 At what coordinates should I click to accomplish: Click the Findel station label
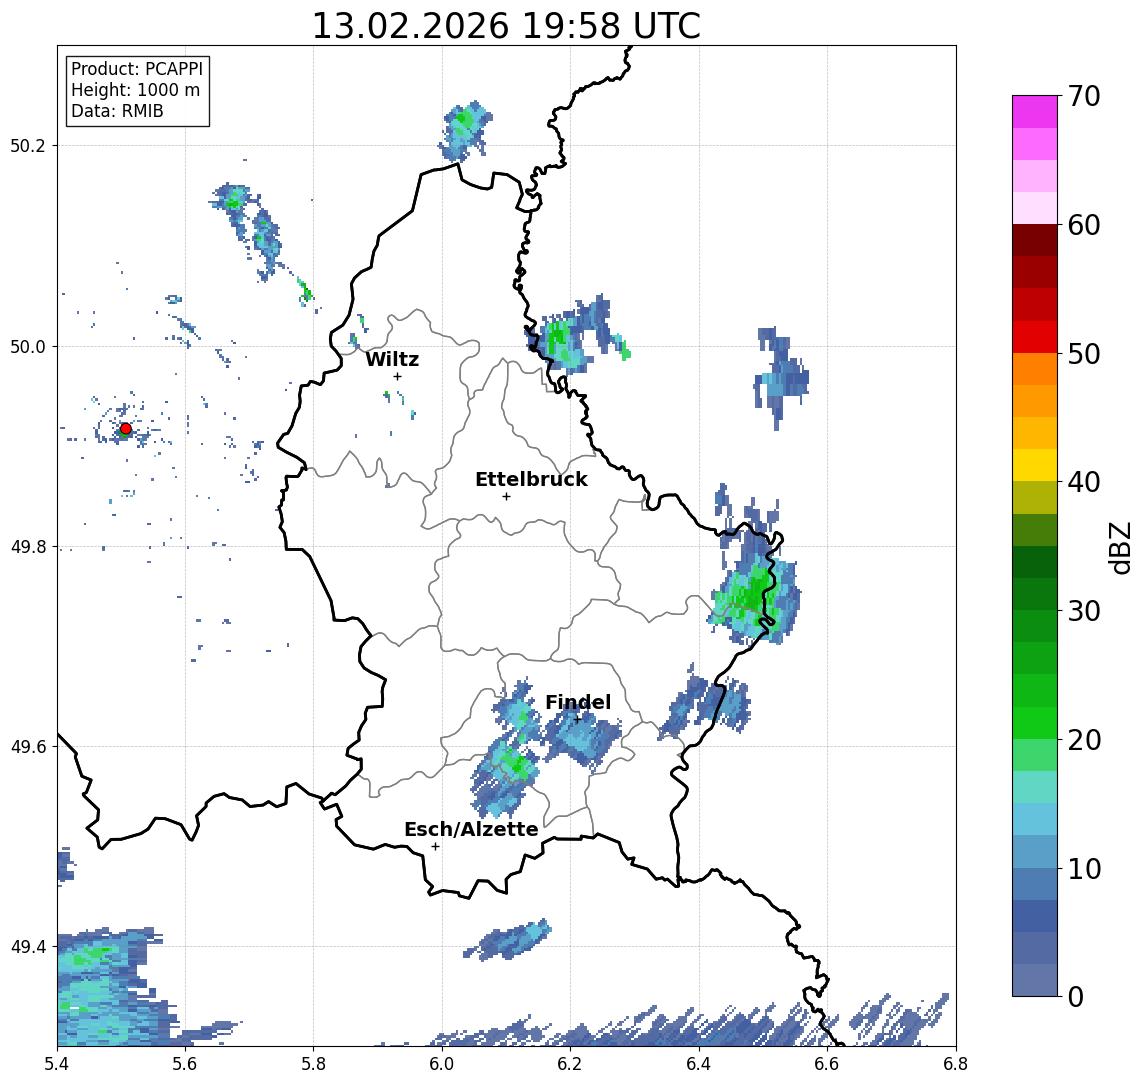click(578, 702)
